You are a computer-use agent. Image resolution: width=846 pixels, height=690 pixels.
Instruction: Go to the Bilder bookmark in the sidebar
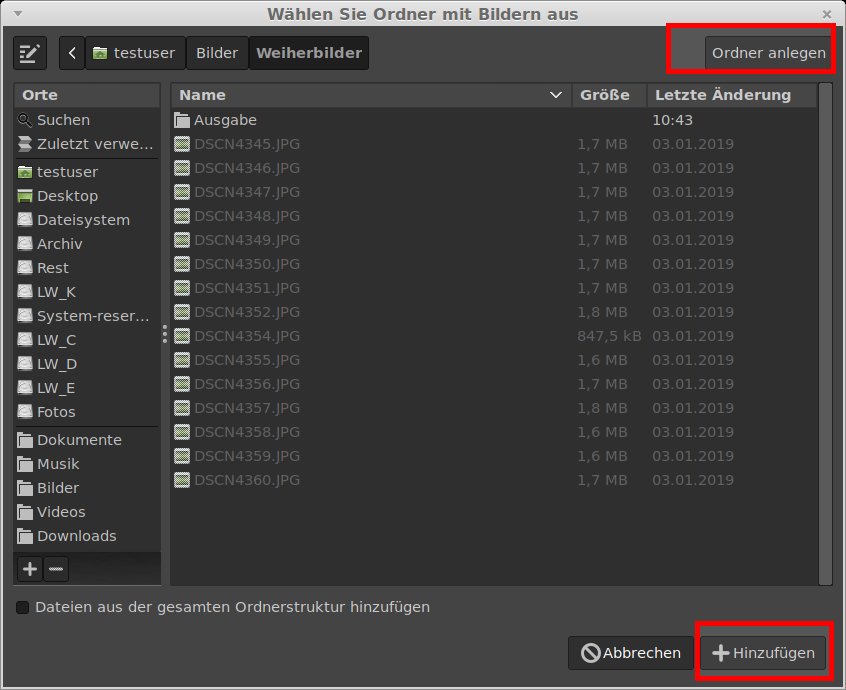tap(87, 488)
